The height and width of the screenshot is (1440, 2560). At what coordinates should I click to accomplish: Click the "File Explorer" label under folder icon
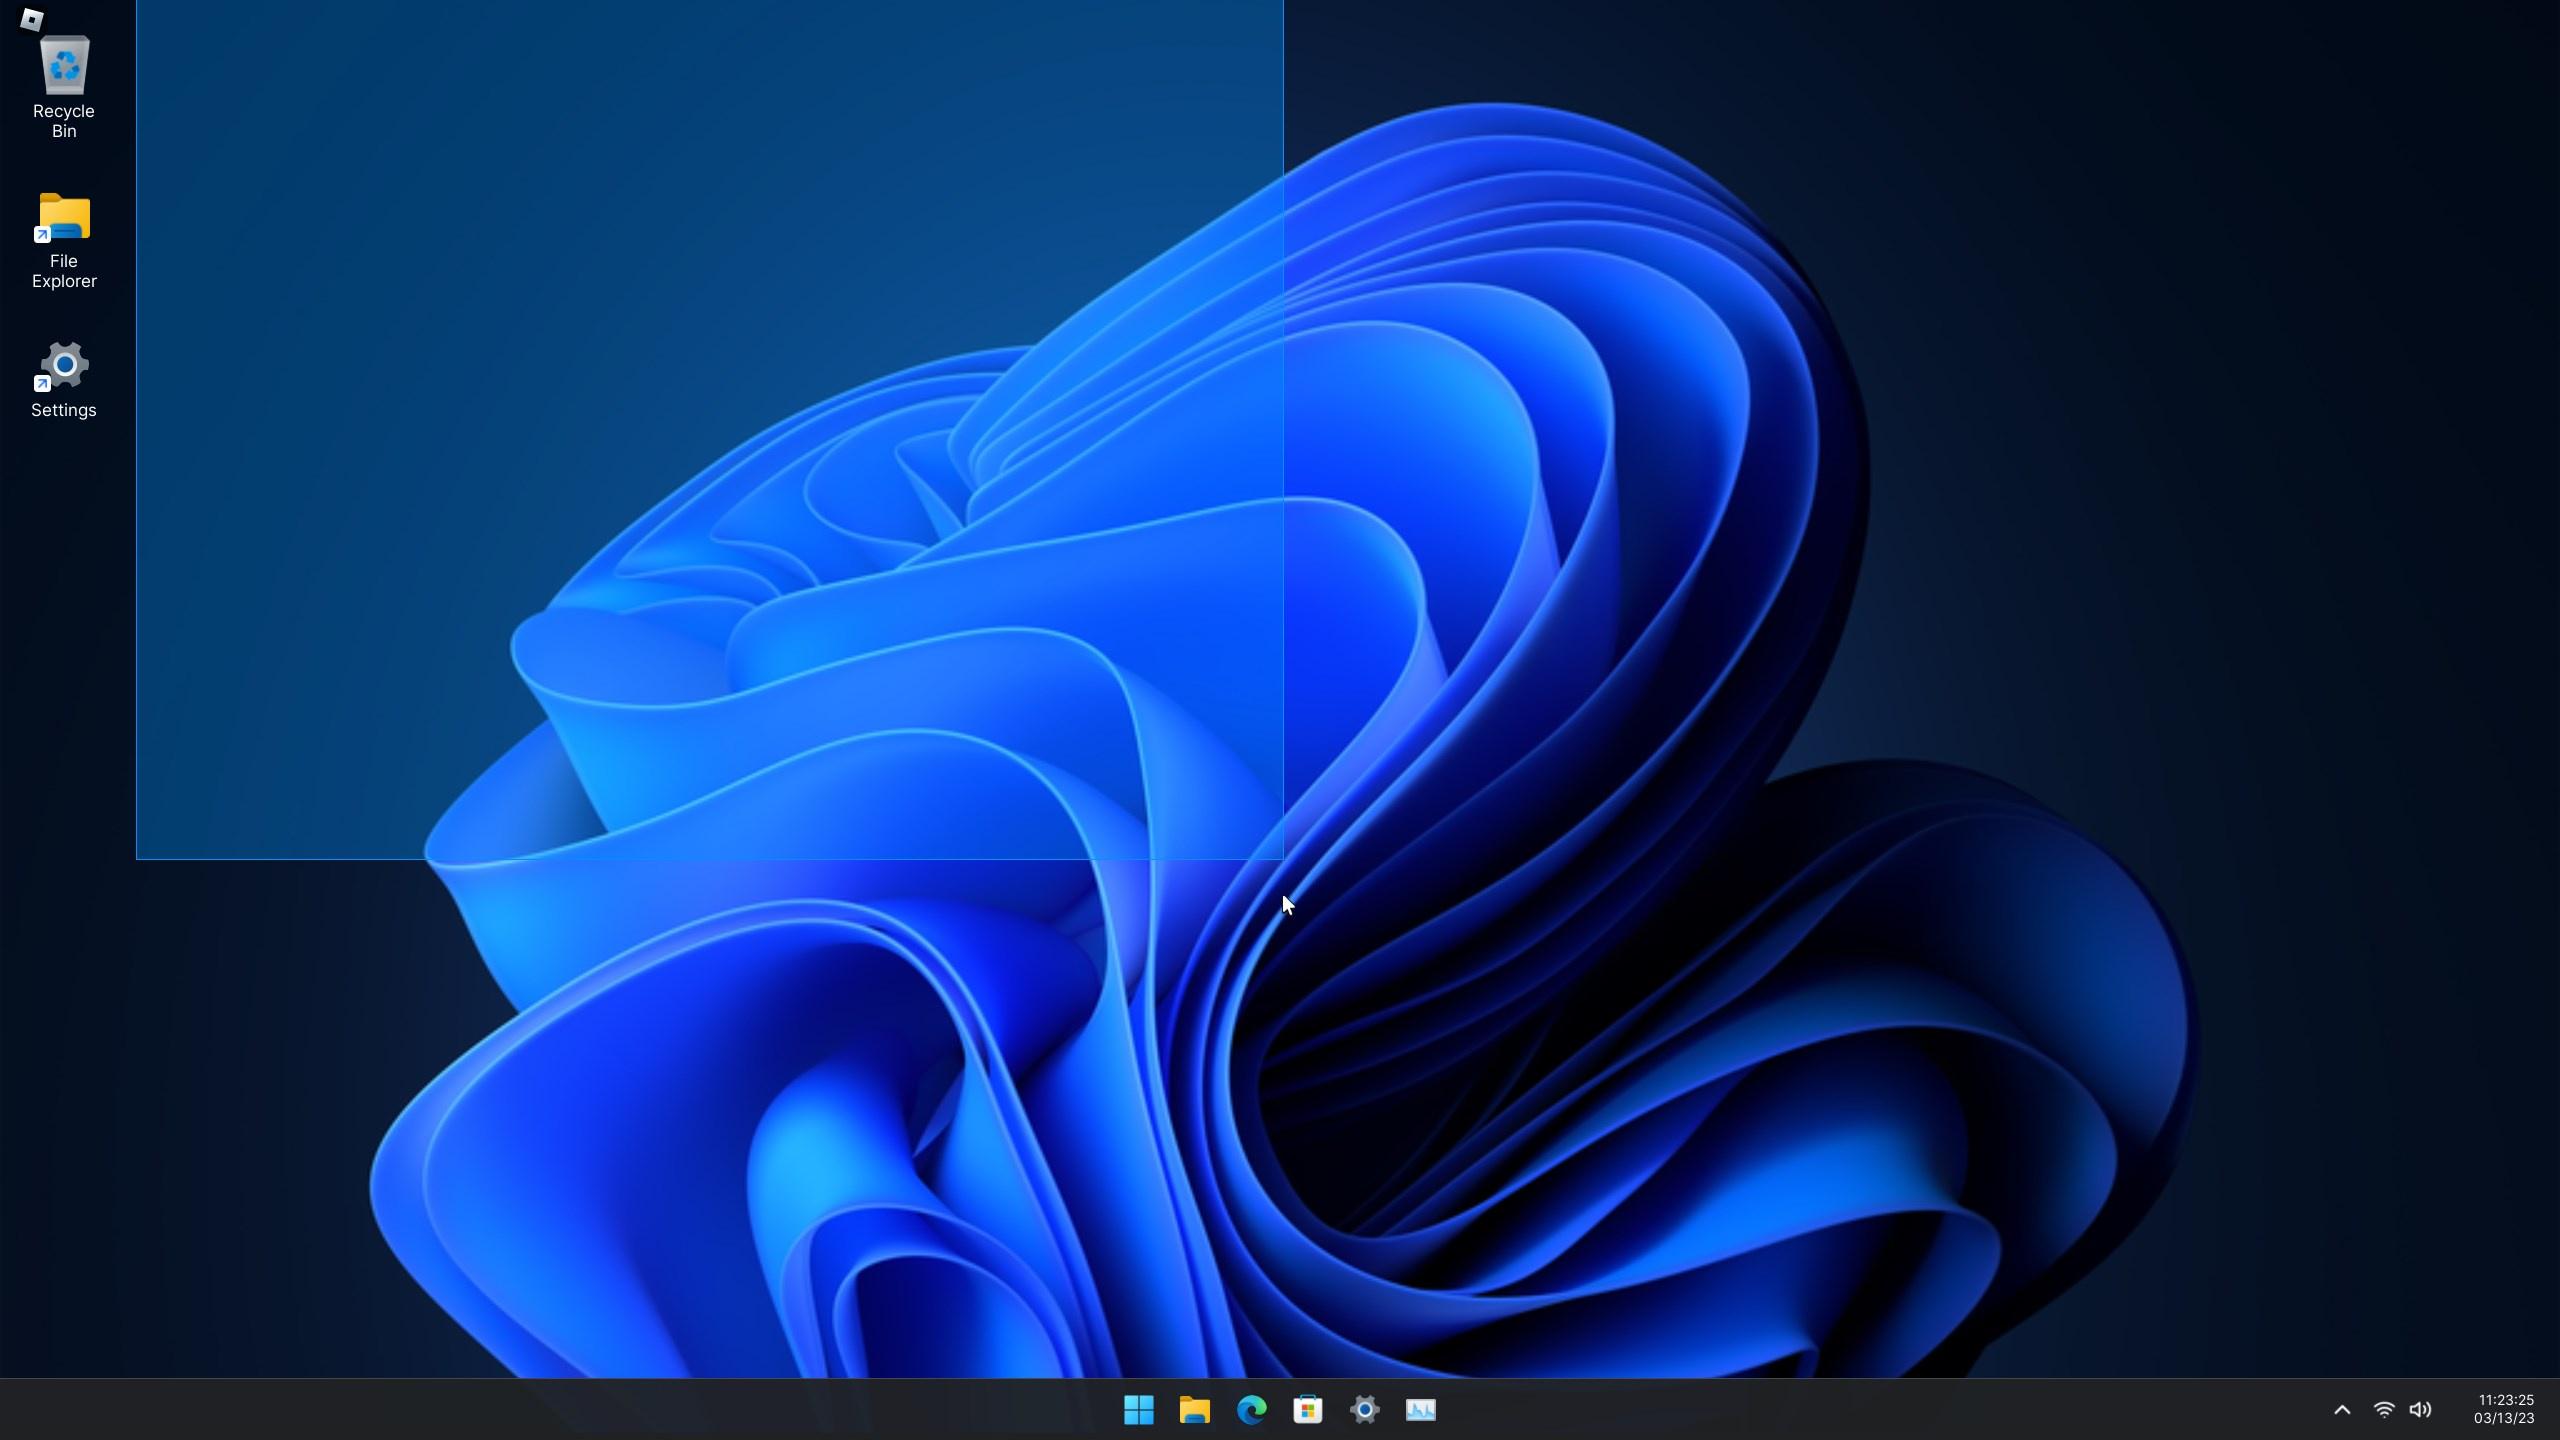[64, 271]
